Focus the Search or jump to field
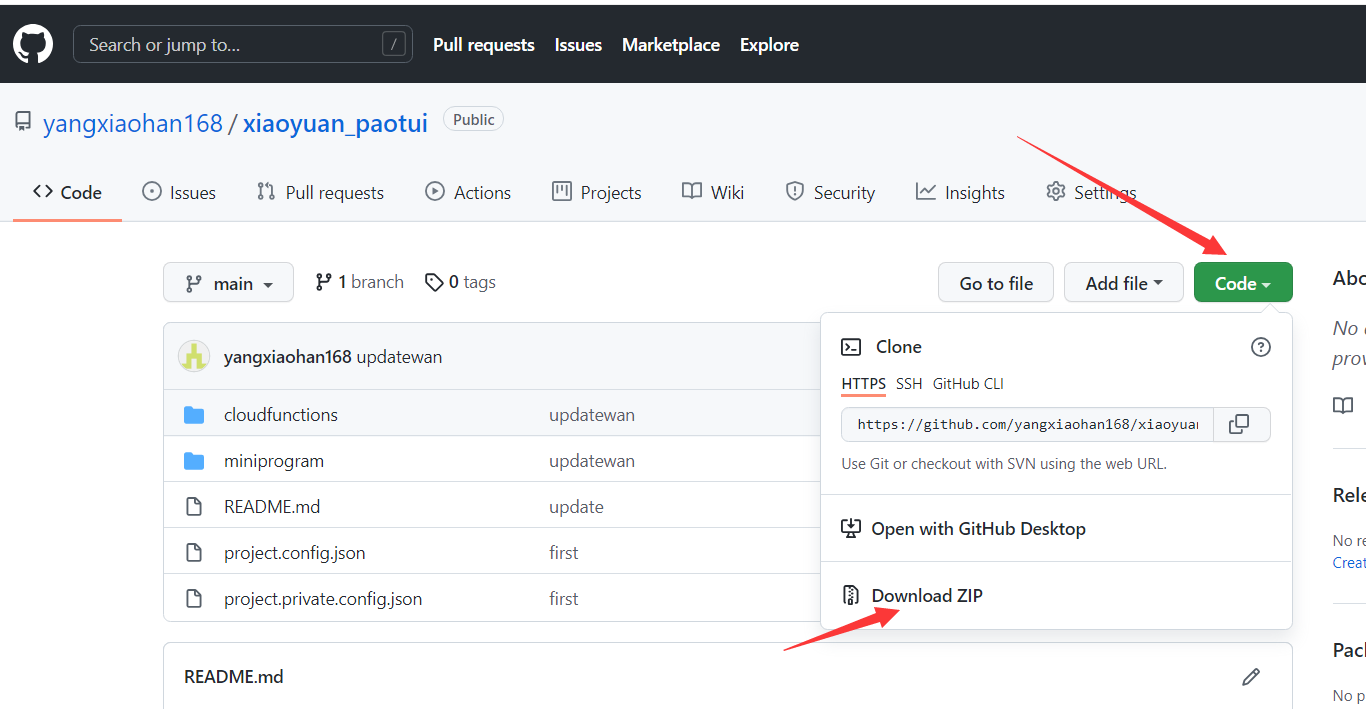1366x709 pixels. tap(243, 44)
